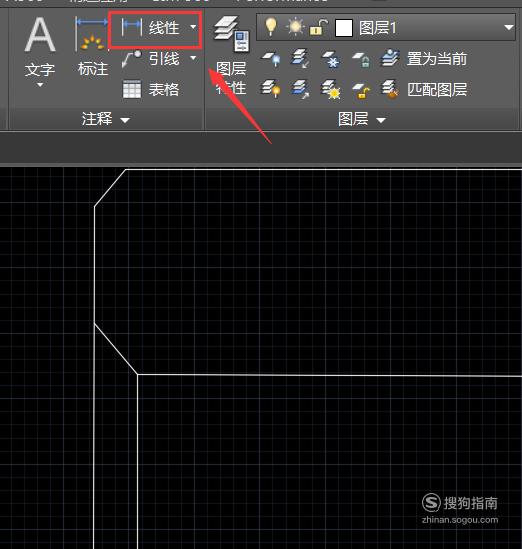Click the layer Off icon with bulb
This screenshot has width=522, height=549.
271,58
